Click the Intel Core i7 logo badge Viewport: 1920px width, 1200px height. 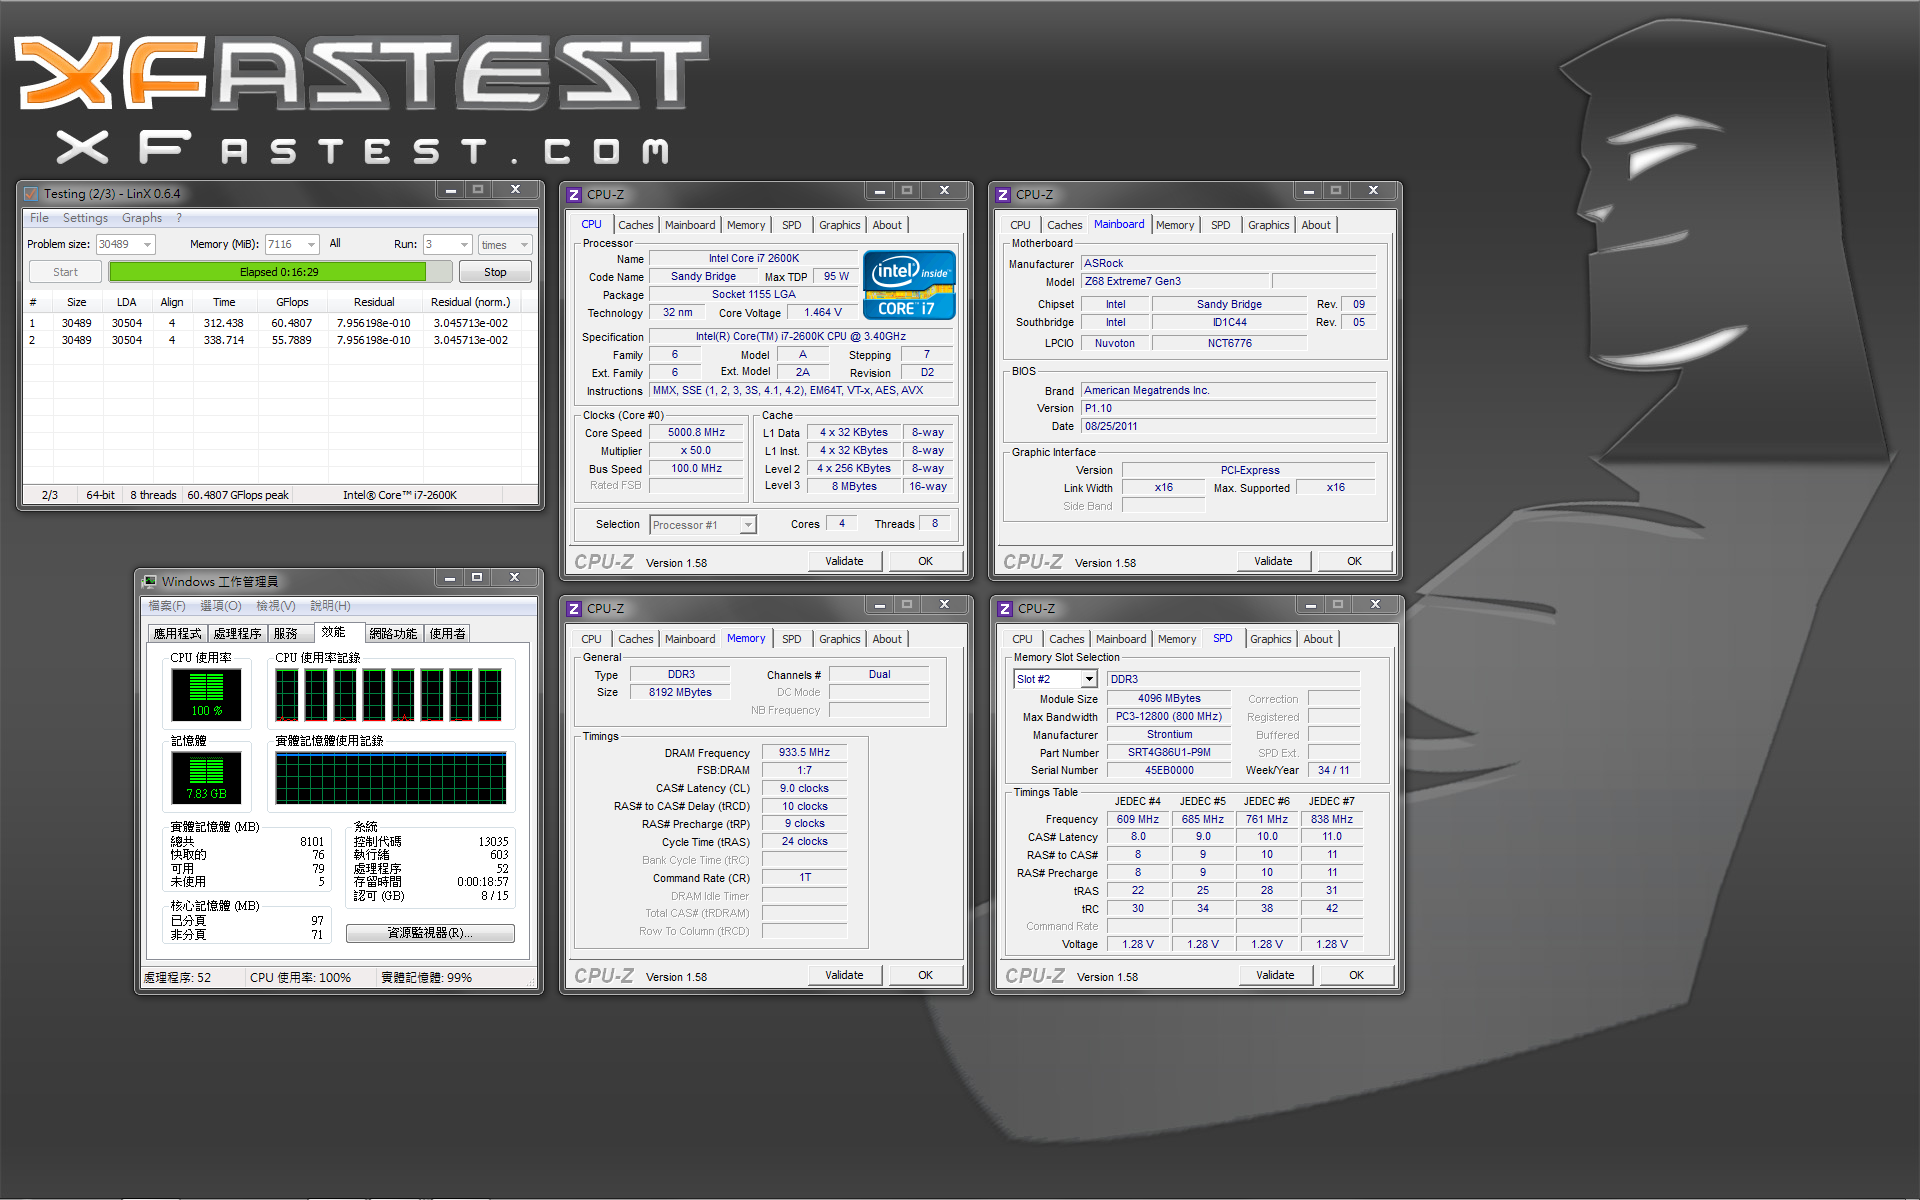909,285
